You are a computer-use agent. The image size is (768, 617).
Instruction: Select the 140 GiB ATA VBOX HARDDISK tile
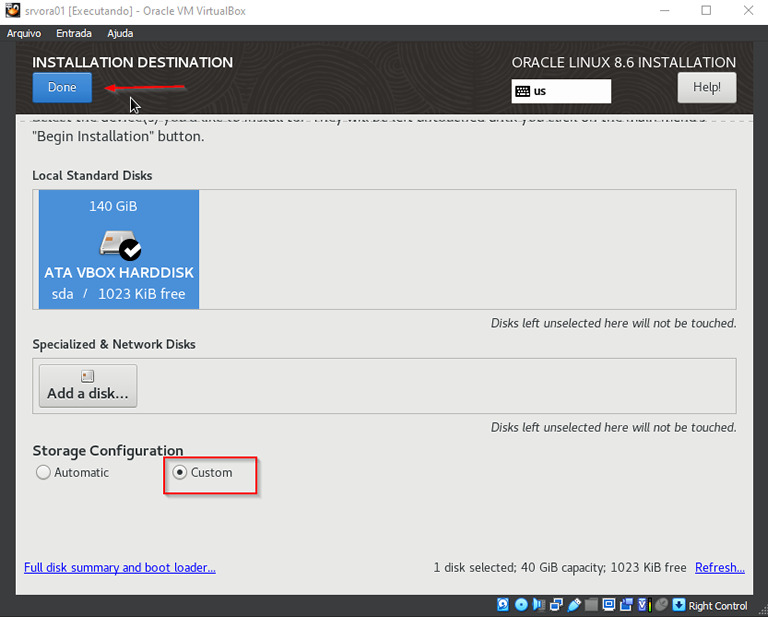(x=119, y=249)
